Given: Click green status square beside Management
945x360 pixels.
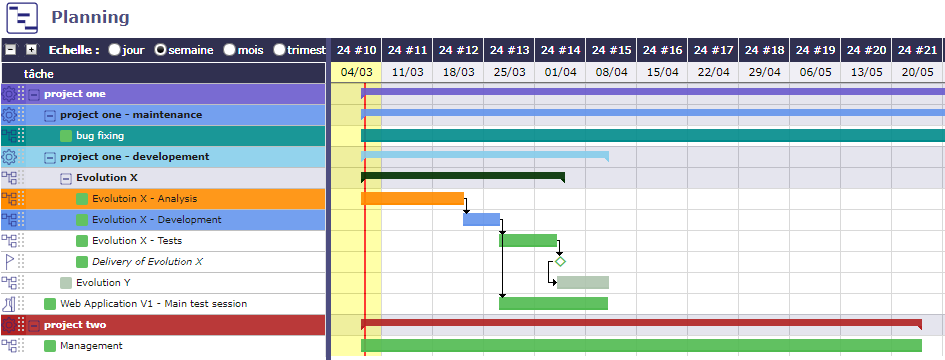Looking at the screenshot, I should point(50,346).
